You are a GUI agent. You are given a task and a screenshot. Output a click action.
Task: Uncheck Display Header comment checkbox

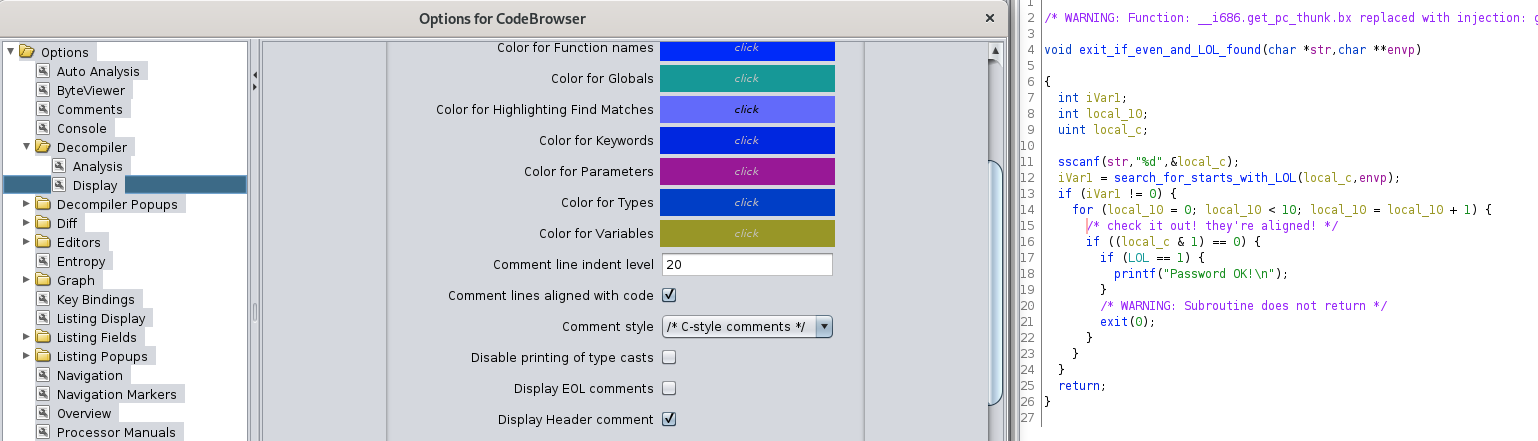(x=669, y=419)
